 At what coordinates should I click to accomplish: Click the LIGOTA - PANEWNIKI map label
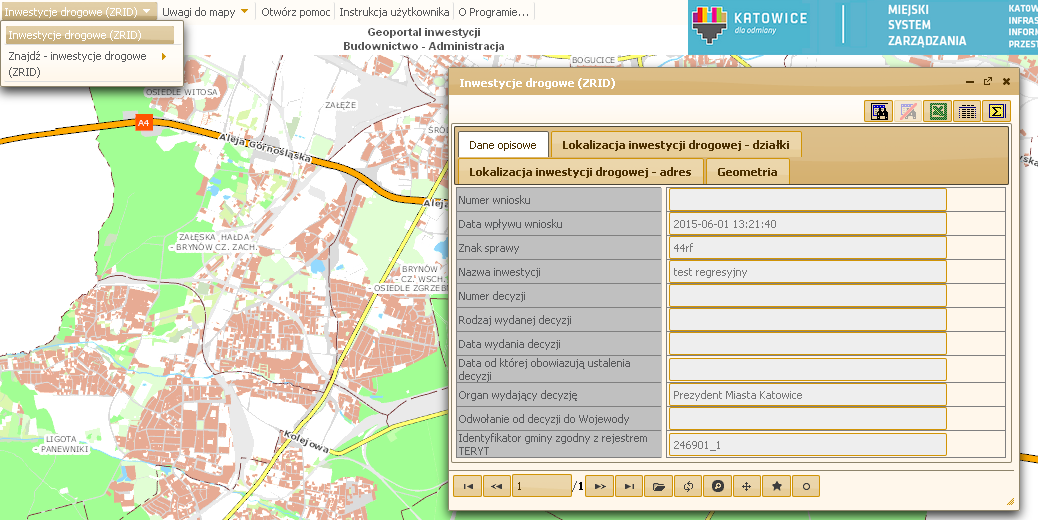click(x=61, y=444)
